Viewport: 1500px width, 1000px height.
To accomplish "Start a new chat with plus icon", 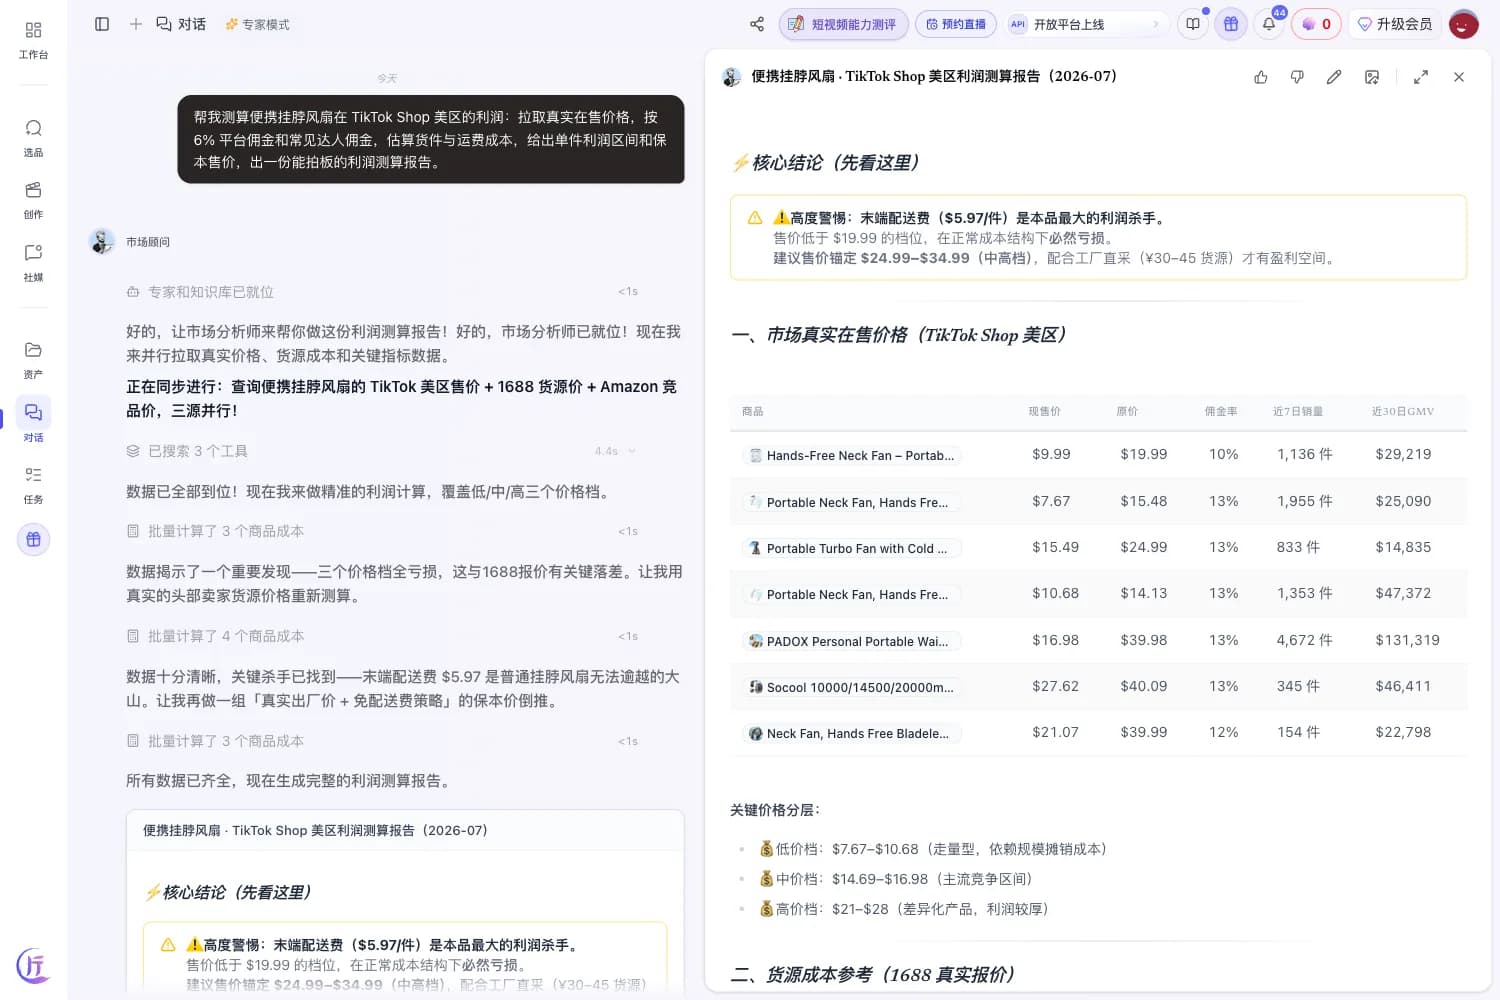I will tap(136, 24).
